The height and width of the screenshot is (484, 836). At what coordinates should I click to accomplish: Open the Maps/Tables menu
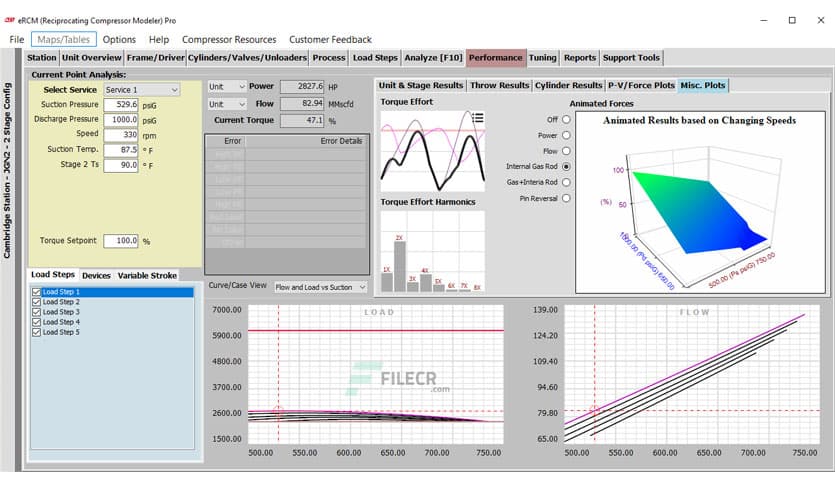63,39
